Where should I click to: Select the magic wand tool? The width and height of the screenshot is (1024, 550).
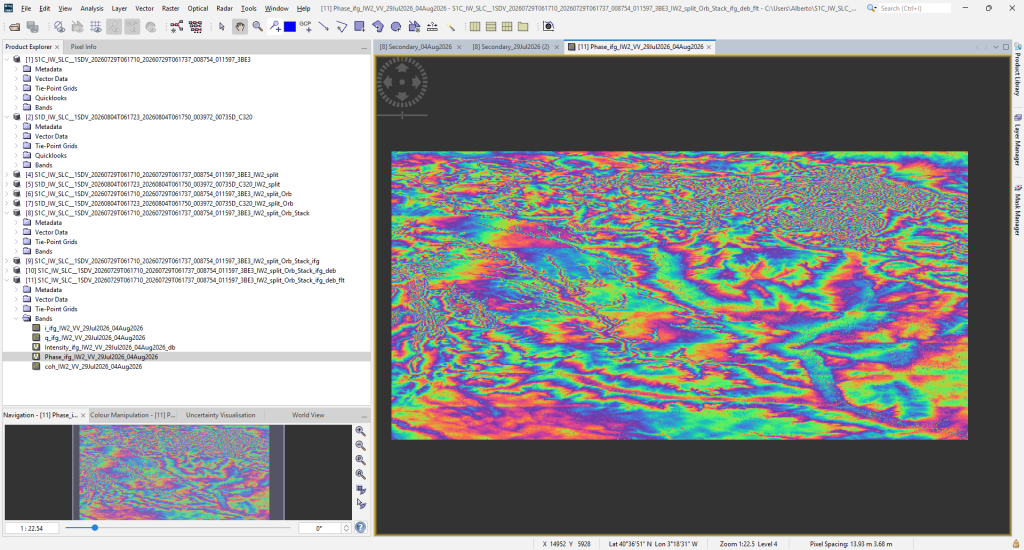click(x=451, y=27)
